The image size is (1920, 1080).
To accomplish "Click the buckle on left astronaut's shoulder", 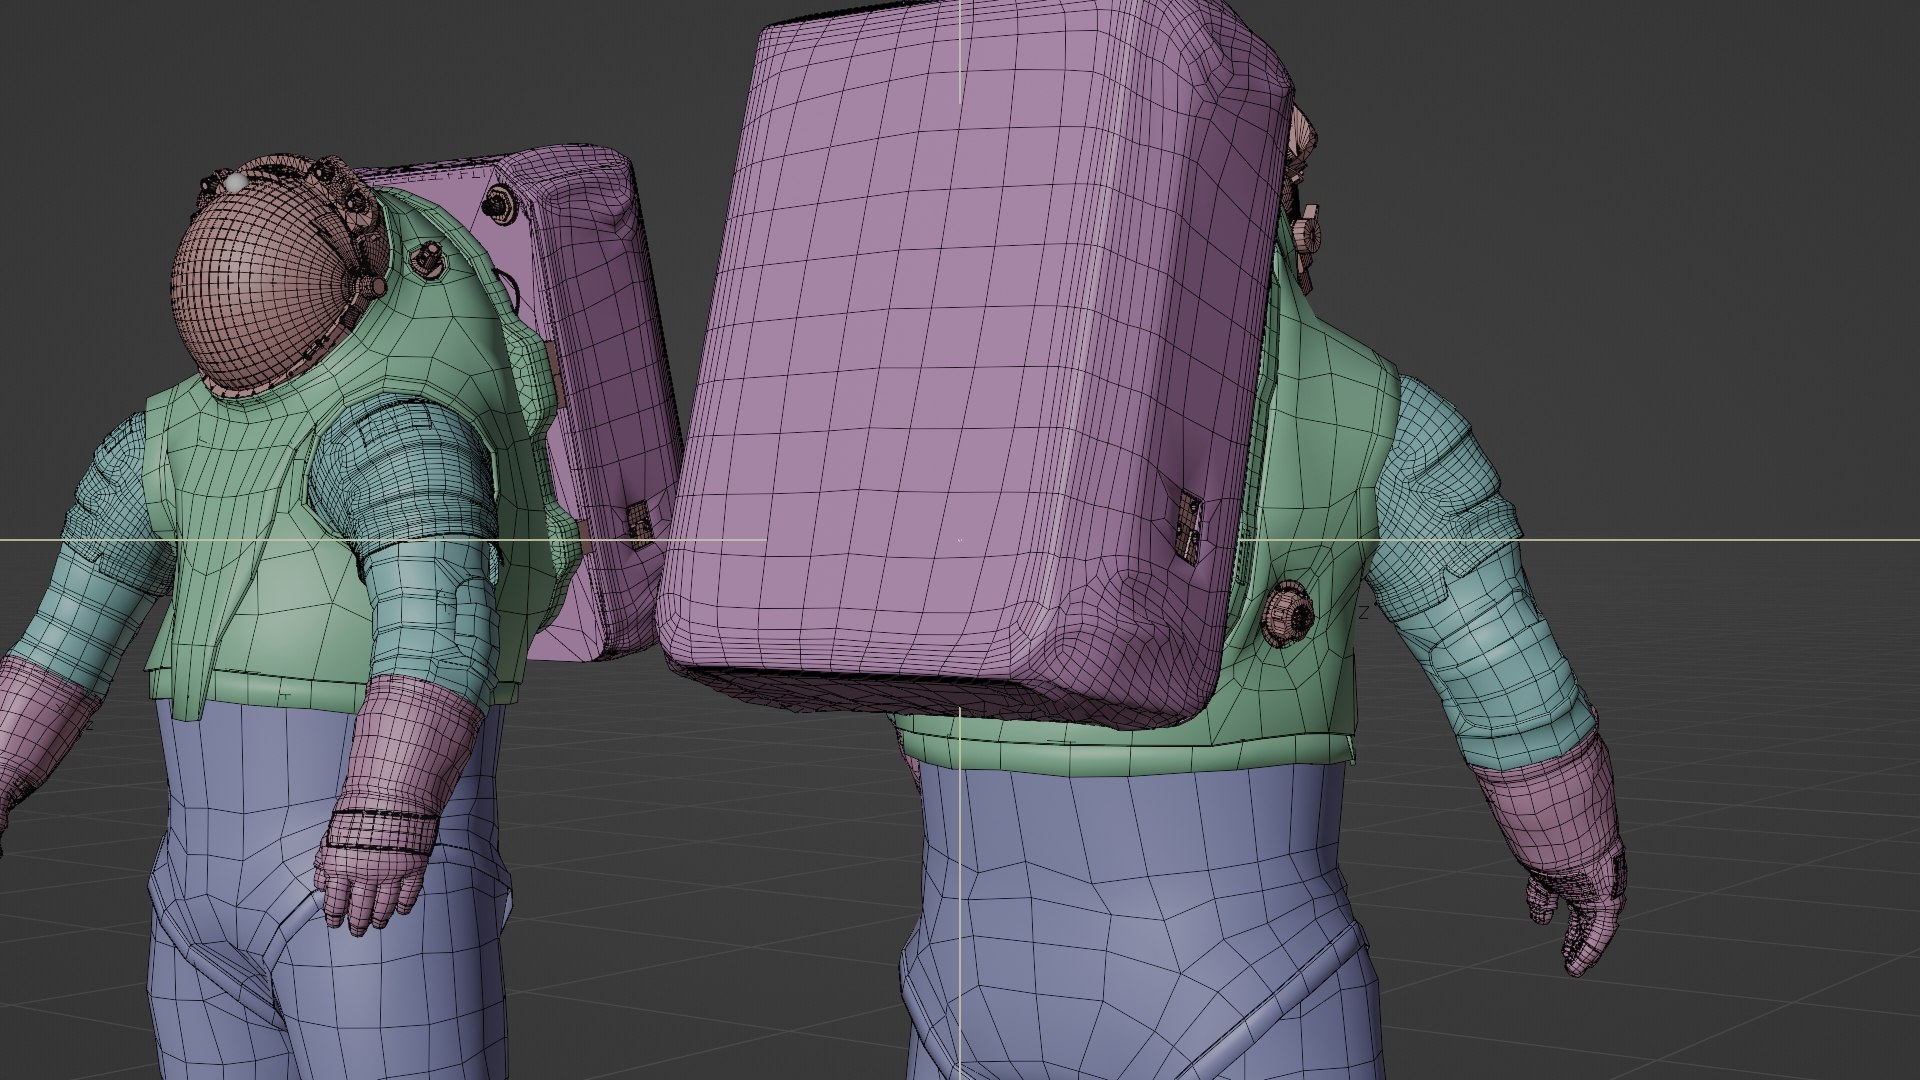I will pos(428,259).
